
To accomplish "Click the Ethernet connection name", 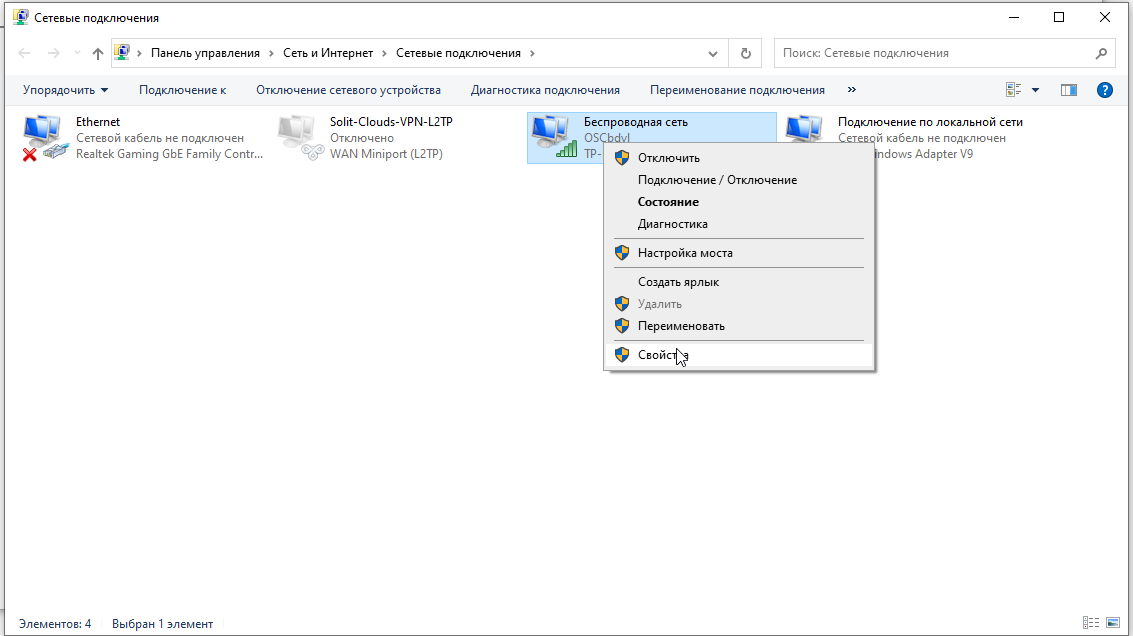I will pos(98,121).
